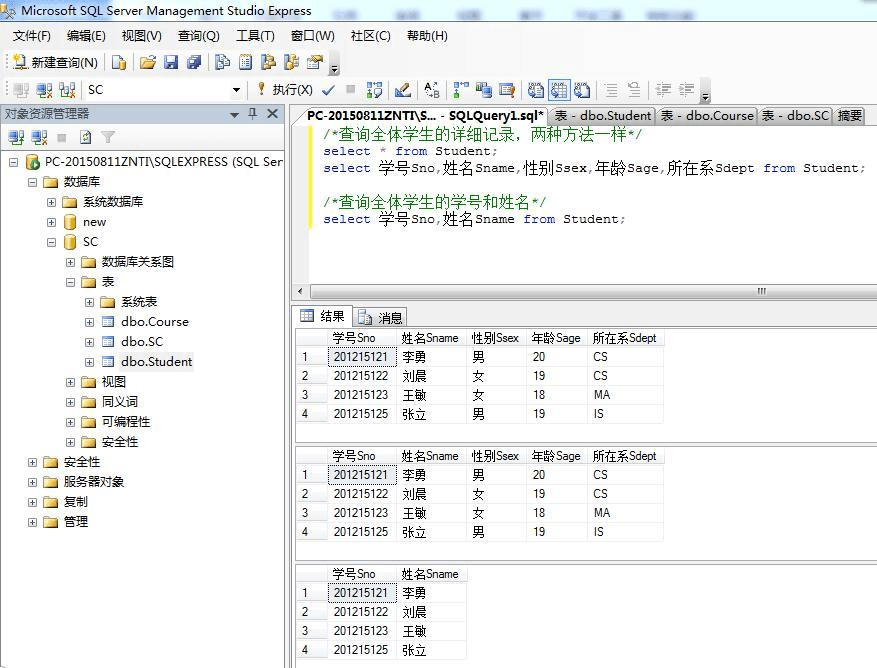
Task: Open the 查询(Q) menu
Action: tap(199, 36)
